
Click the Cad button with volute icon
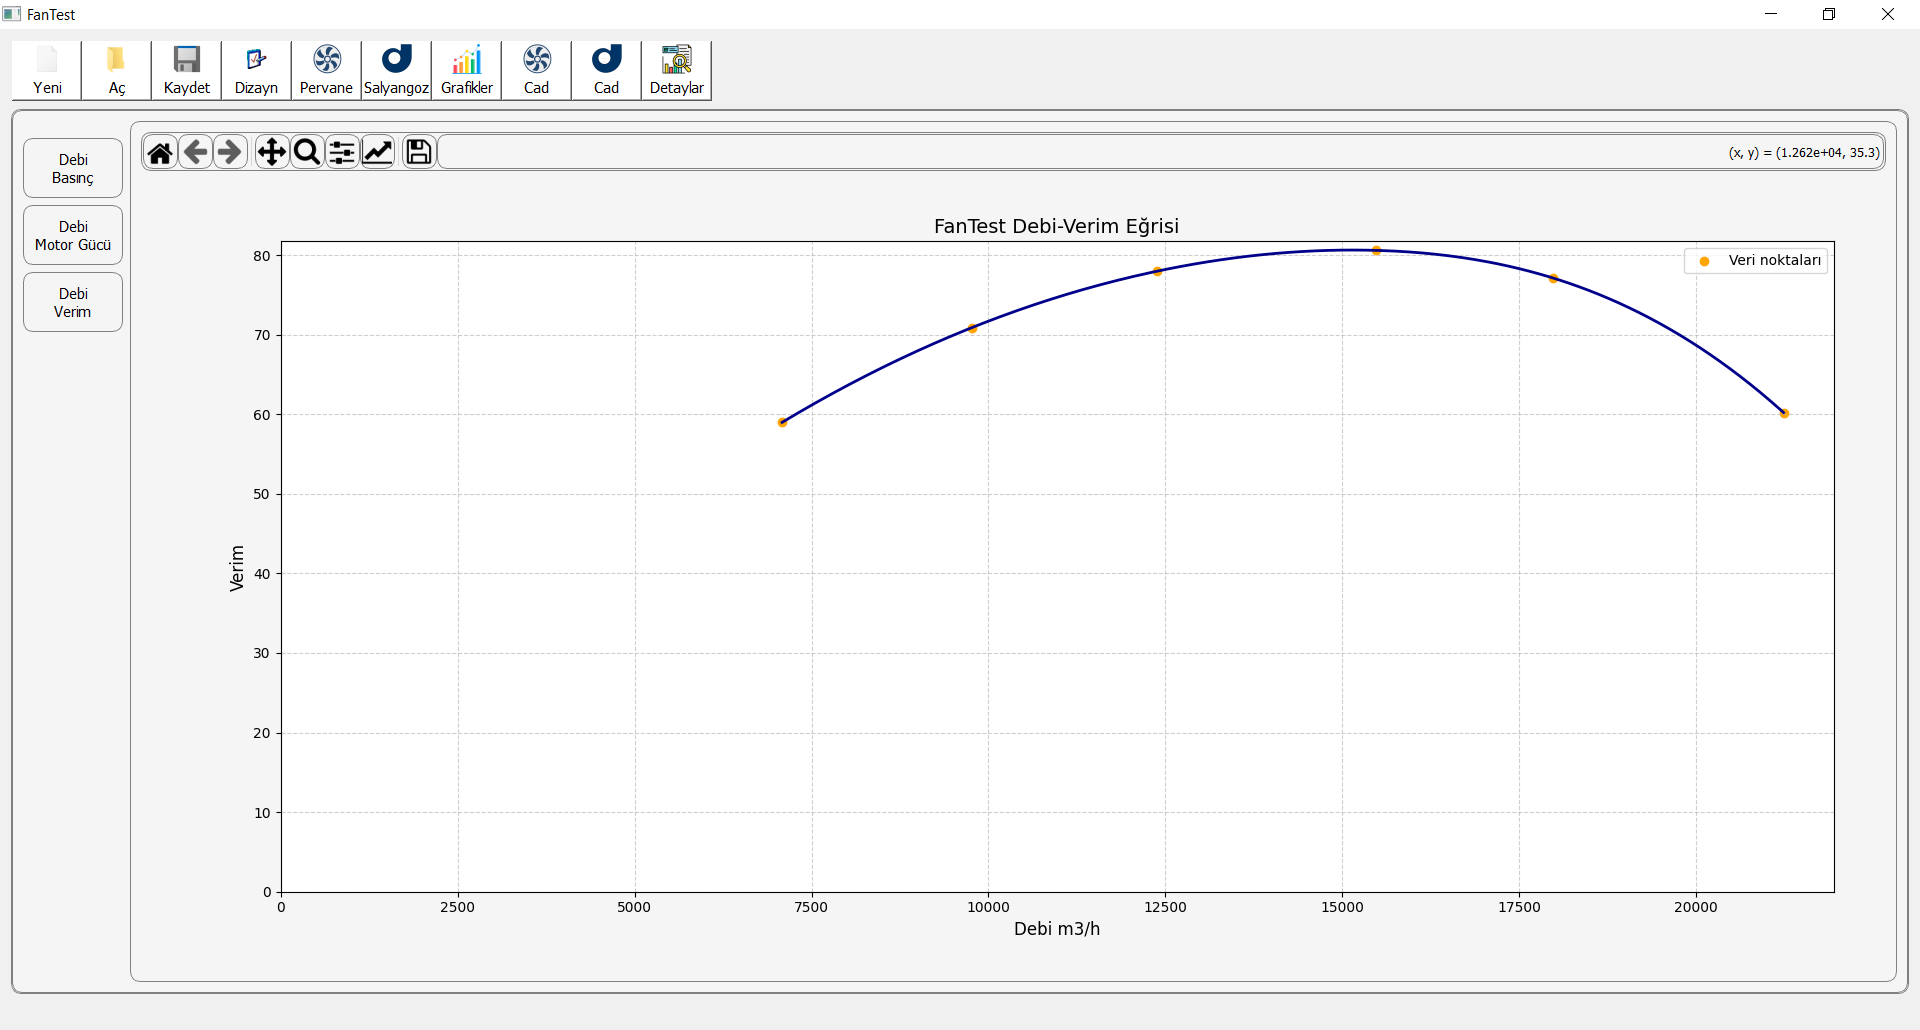[606, 70]
